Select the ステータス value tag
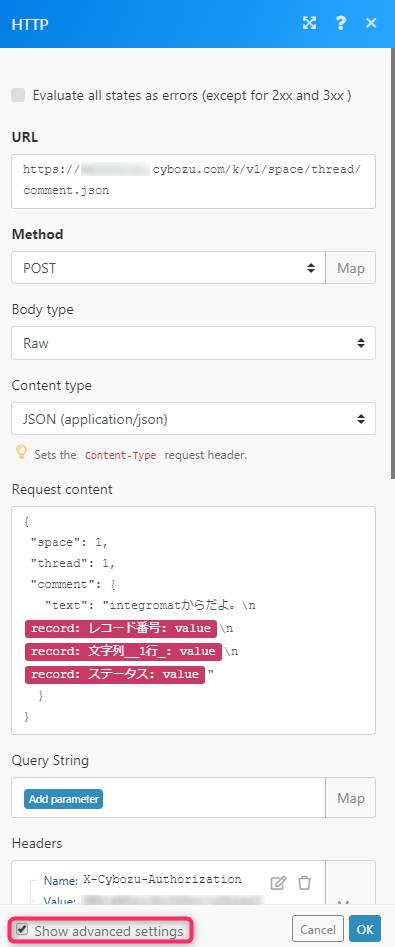This screenshot has width=395, height=947. pos(115,674)
